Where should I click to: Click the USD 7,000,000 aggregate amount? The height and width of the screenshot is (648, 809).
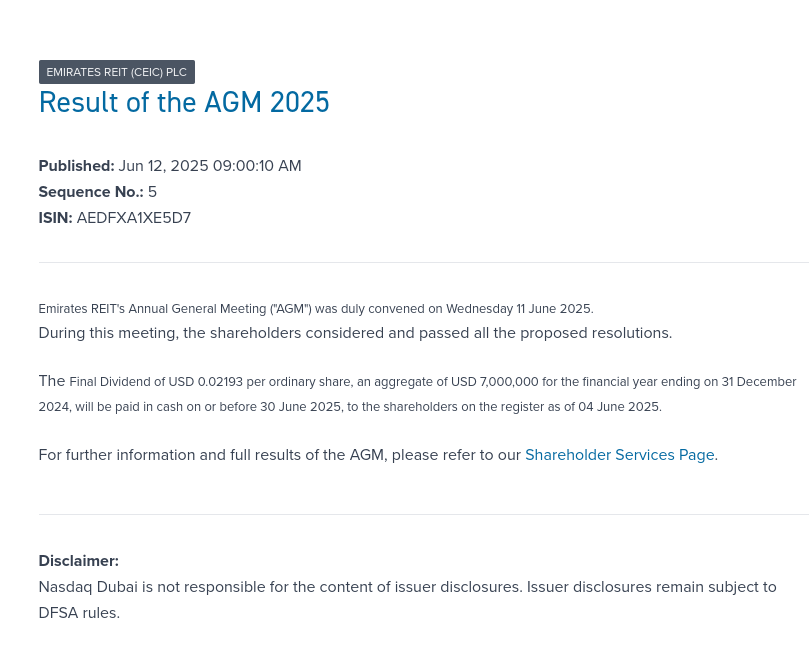point(495,382)
